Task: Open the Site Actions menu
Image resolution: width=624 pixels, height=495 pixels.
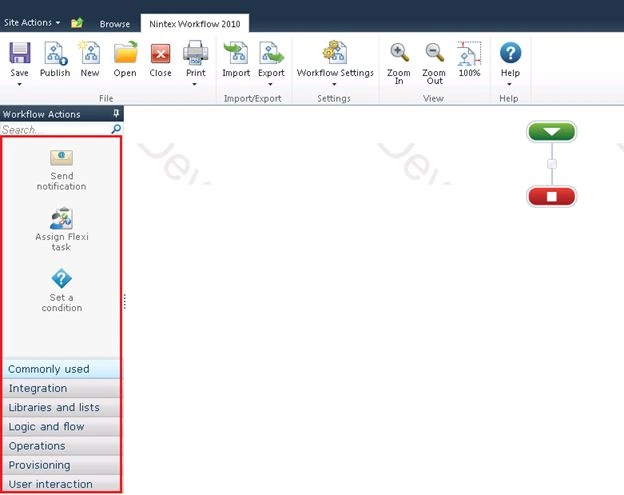Action: pyautogui.click(x=32, y=23)
